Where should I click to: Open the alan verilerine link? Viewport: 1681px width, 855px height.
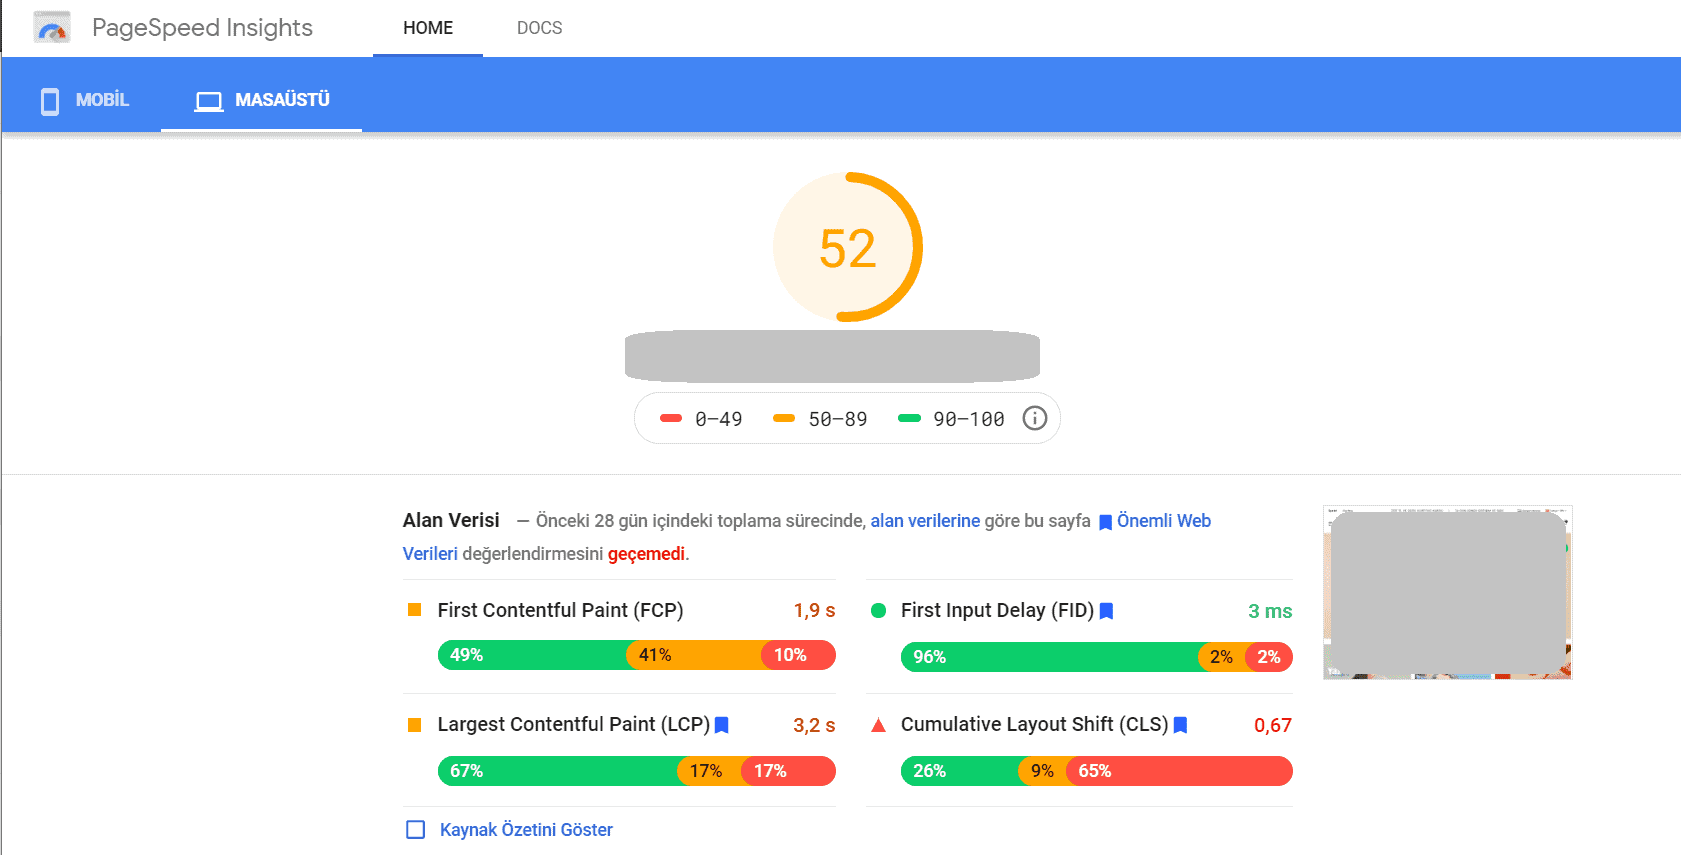925,521
